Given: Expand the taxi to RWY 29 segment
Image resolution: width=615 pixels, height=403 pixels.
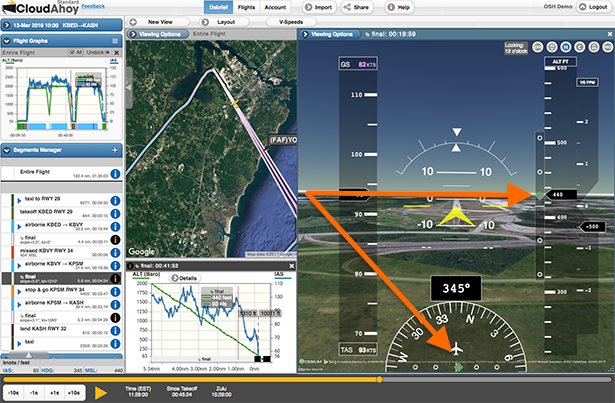Looking at the screenshot, I should (x=19, y=201).
